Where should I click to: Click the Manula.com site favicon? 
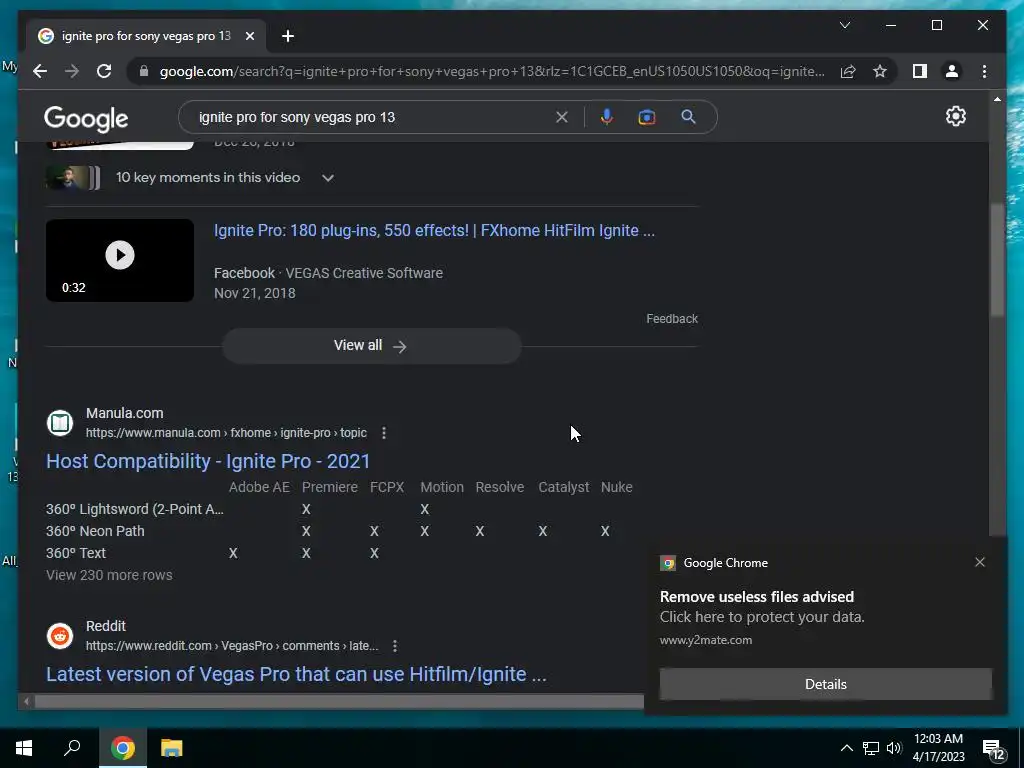[60, 423]
